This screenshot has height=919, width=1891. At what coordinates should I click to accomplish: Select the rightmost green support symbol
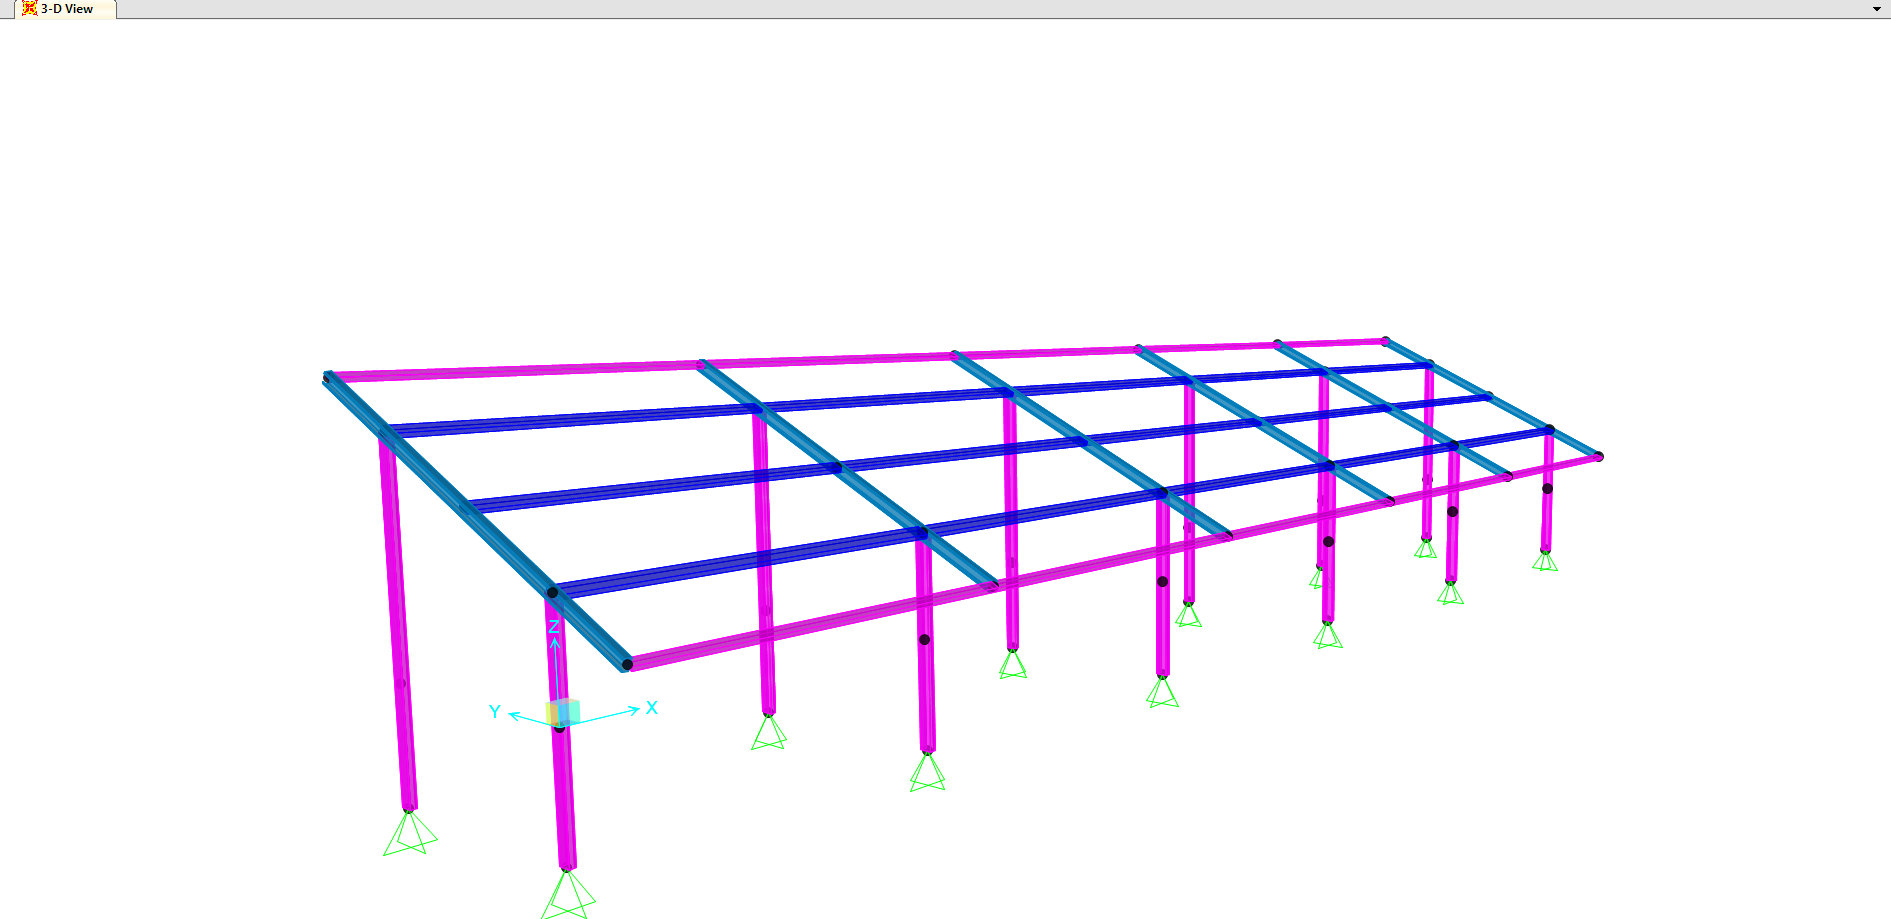coord(1545,561)
